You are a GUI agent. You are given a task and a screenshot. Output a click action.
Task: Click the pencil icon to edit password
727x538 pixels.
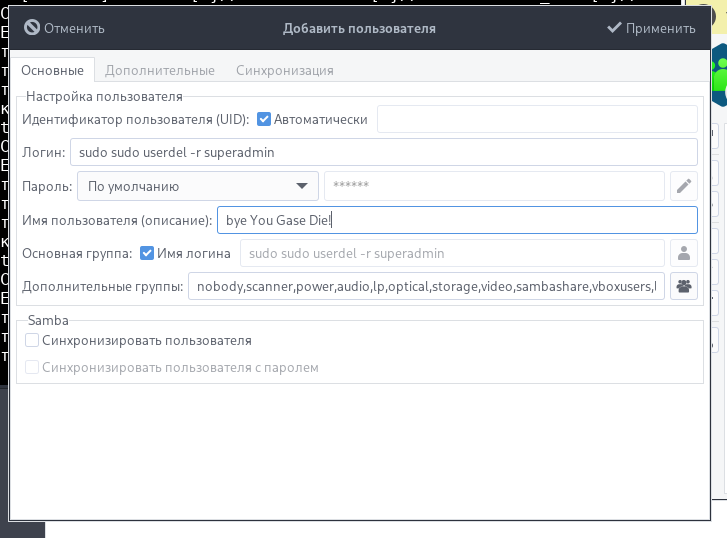click(x=684, y=186)
